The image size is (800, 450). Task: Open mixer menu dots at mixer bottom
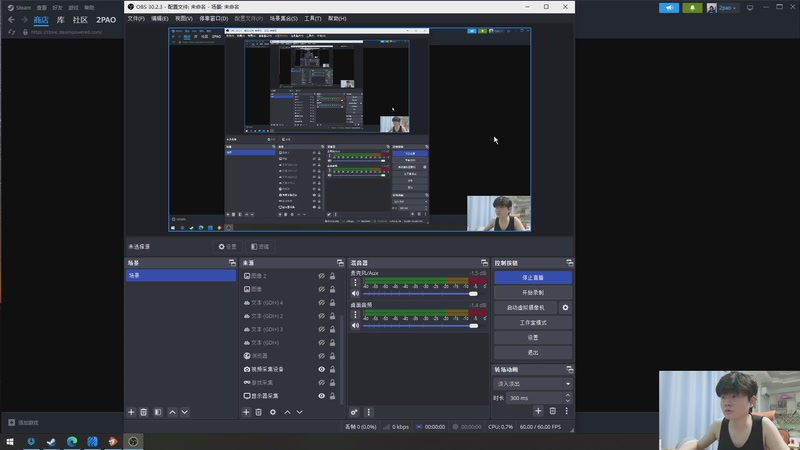coord(368,412)
